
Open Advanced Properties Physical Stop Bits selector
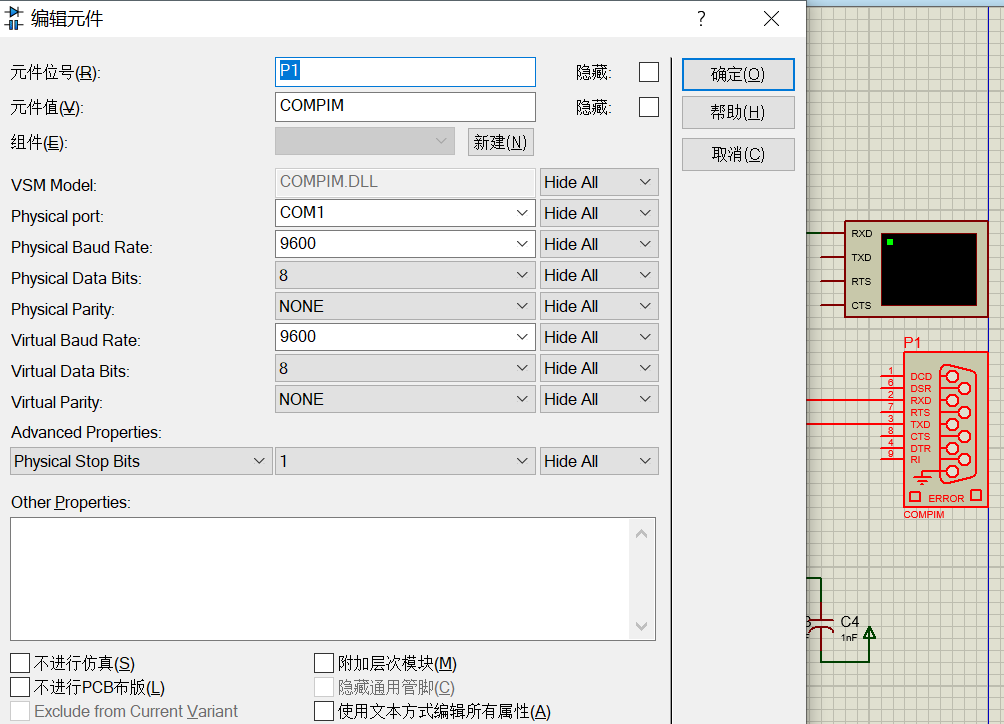tap(141, 461)
